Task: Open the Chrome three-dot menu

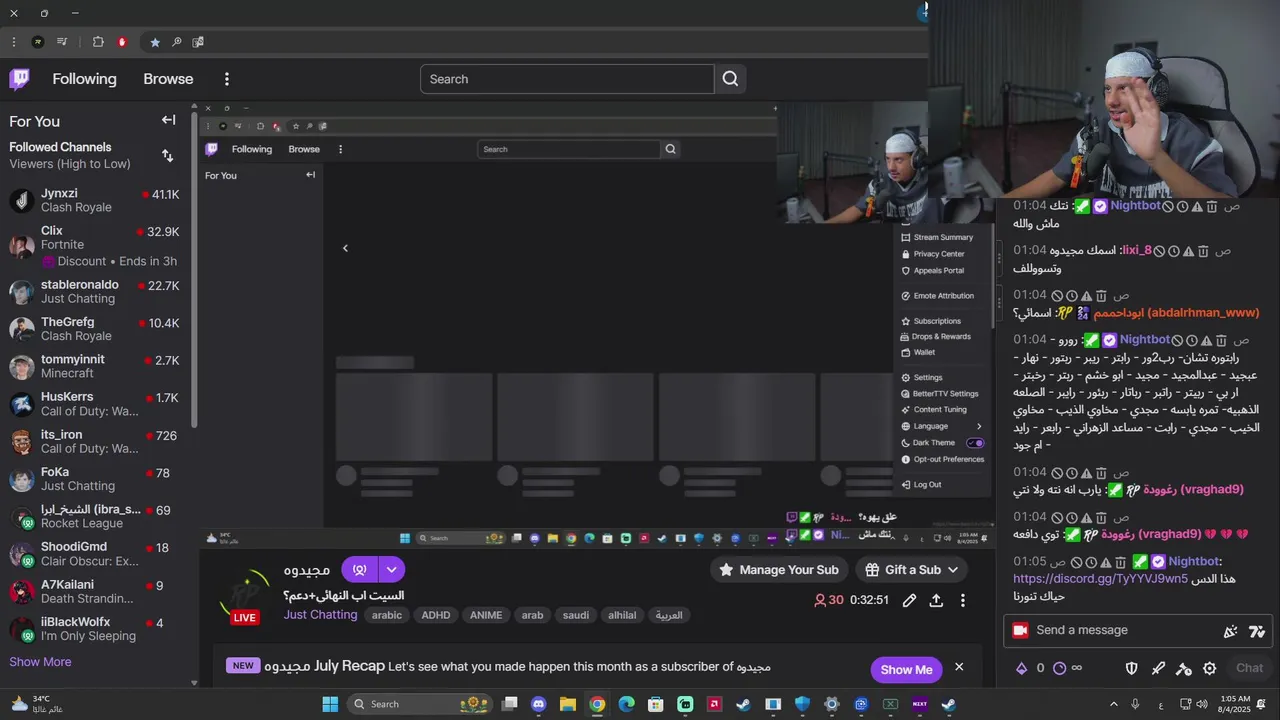Action: point(13,42)
